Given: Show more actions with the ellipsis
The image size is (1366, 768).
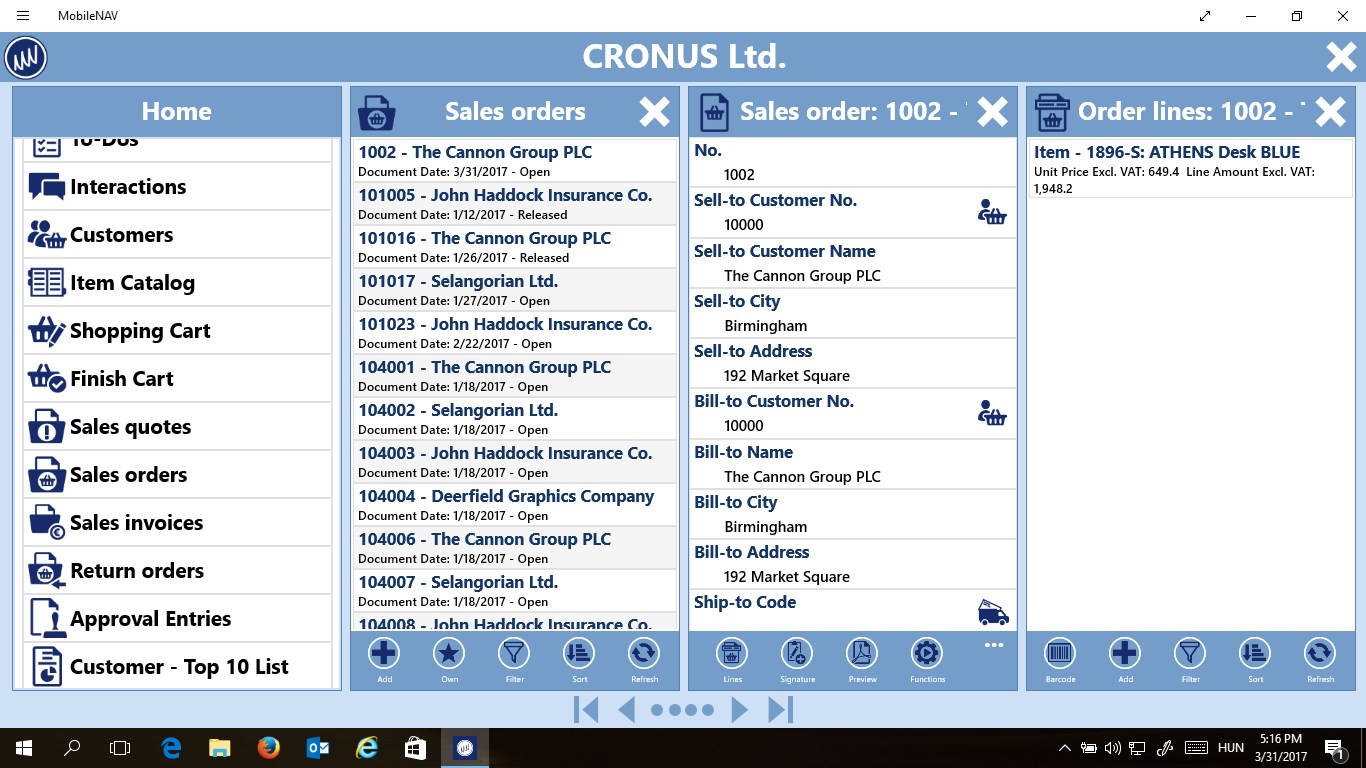Looking at the screenshot, I should [x=993, y=645].
